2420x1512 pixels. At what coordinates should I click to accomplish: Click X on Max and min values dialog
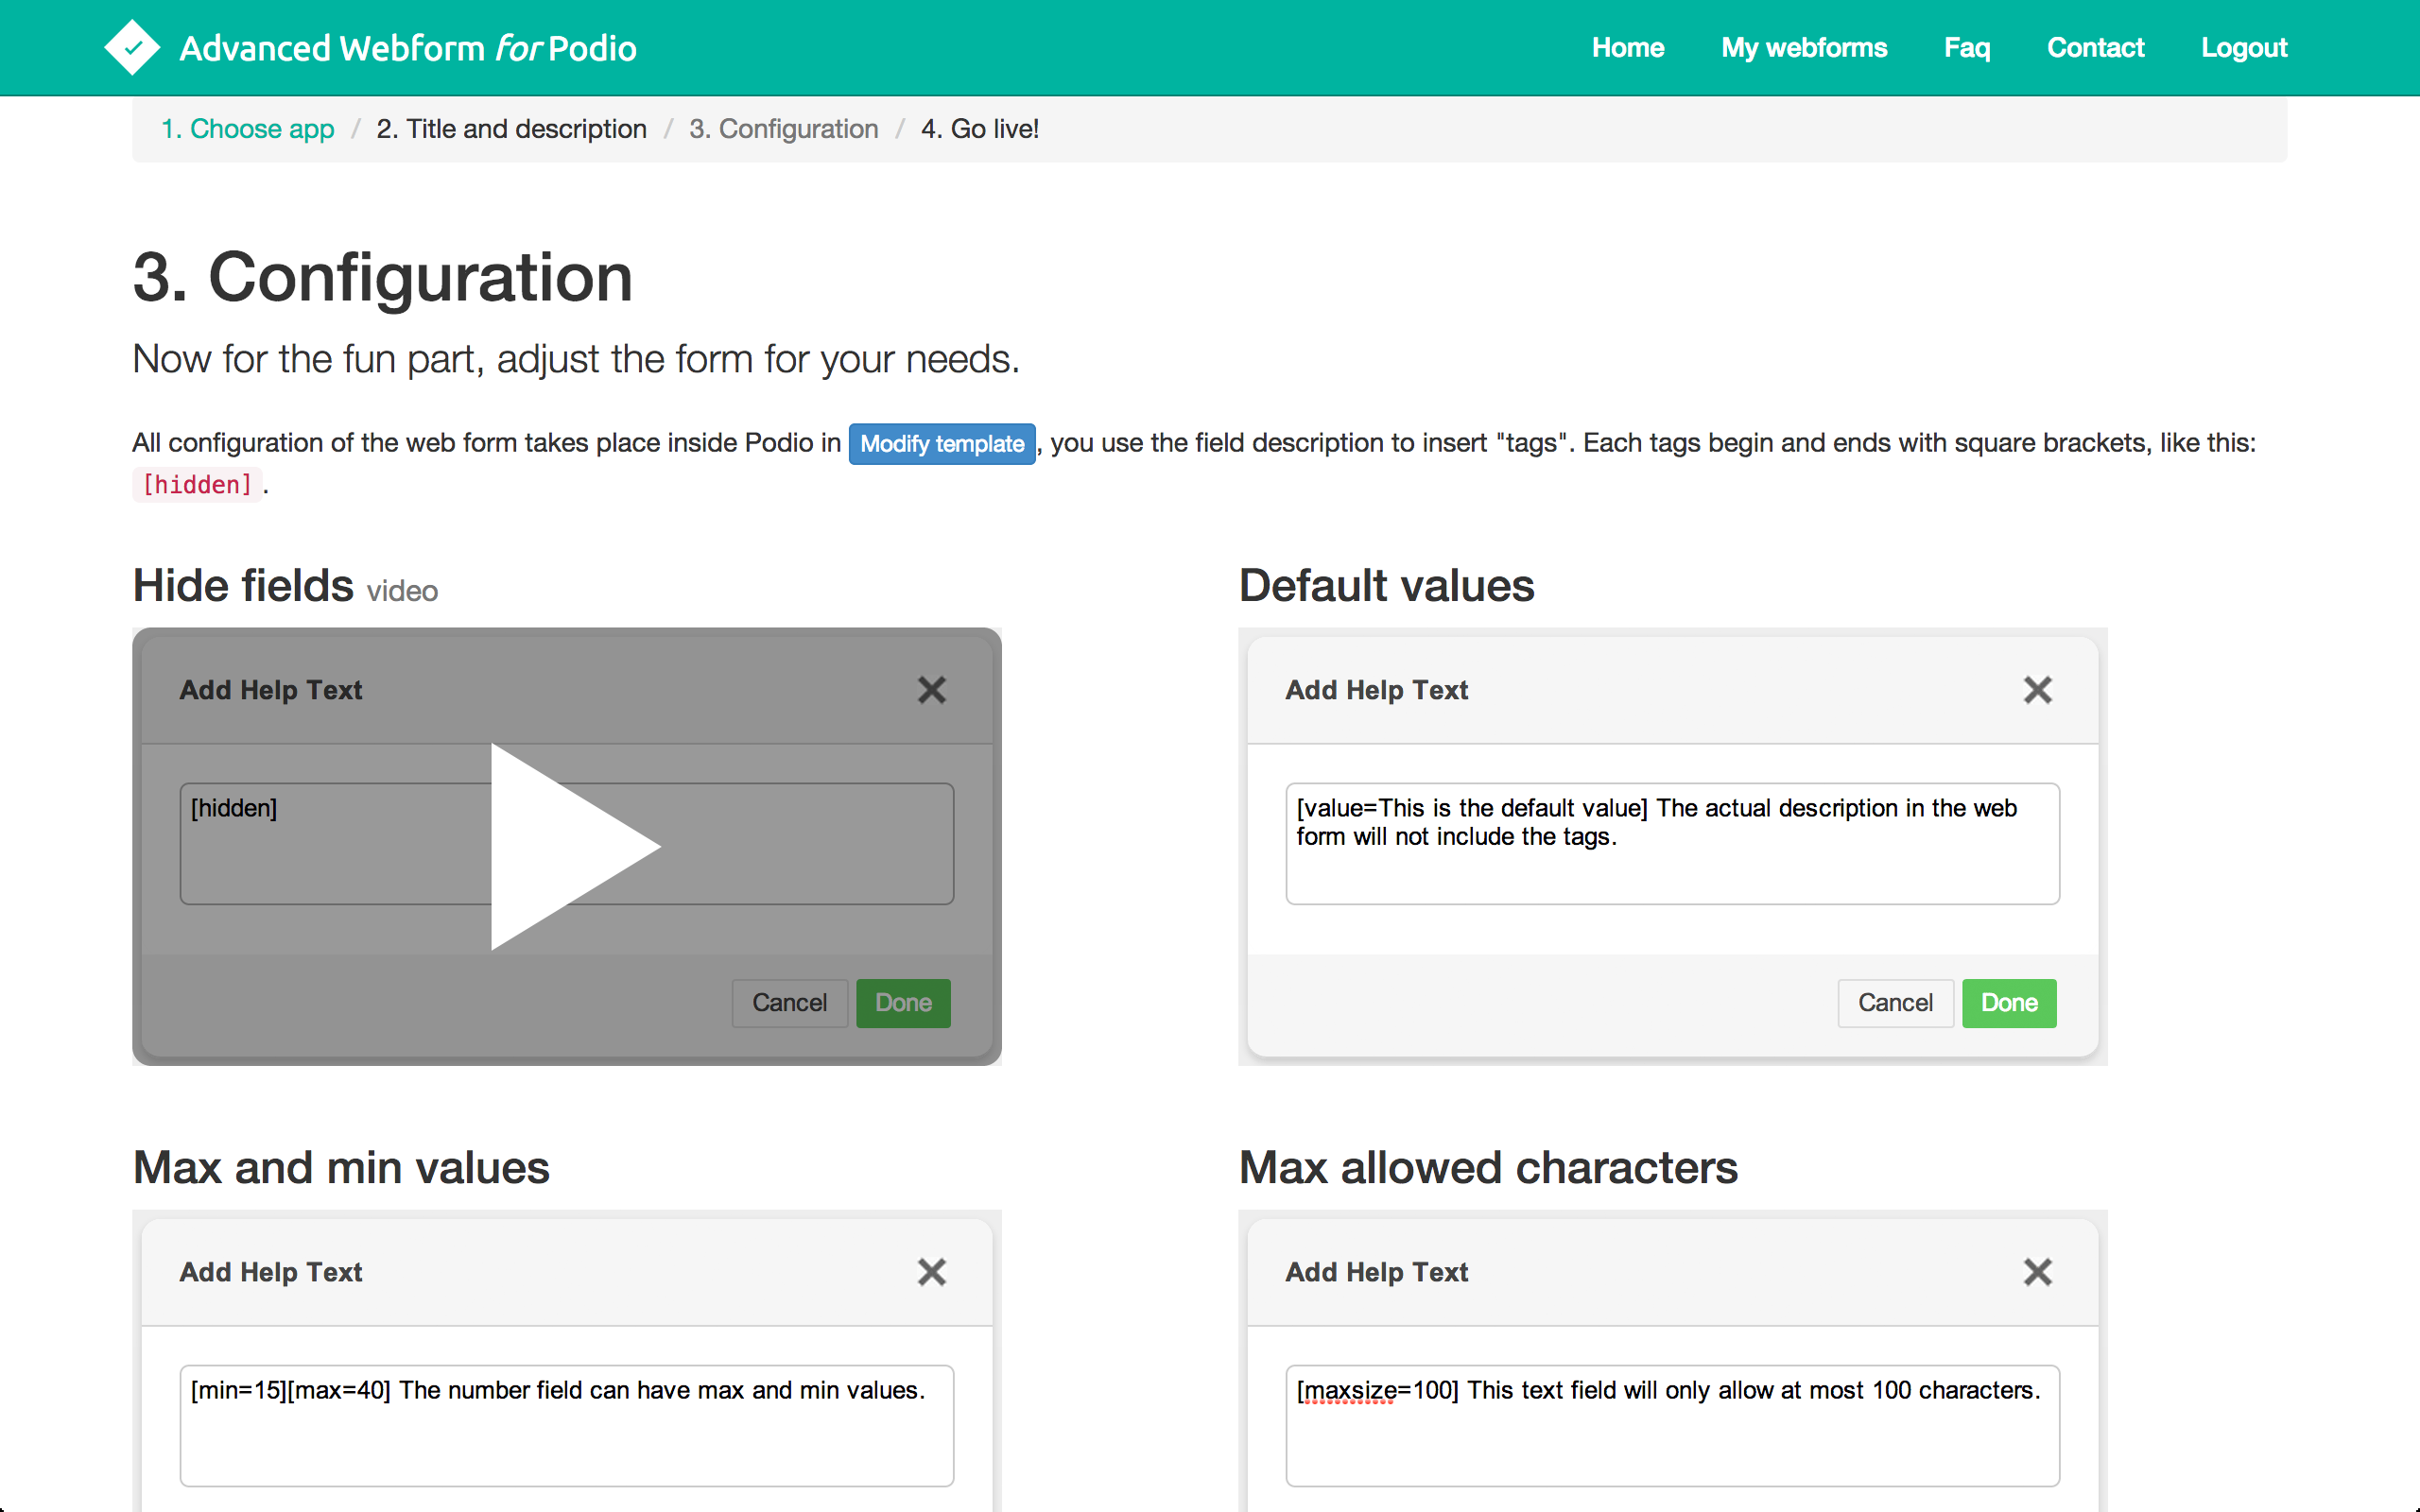931,1272
